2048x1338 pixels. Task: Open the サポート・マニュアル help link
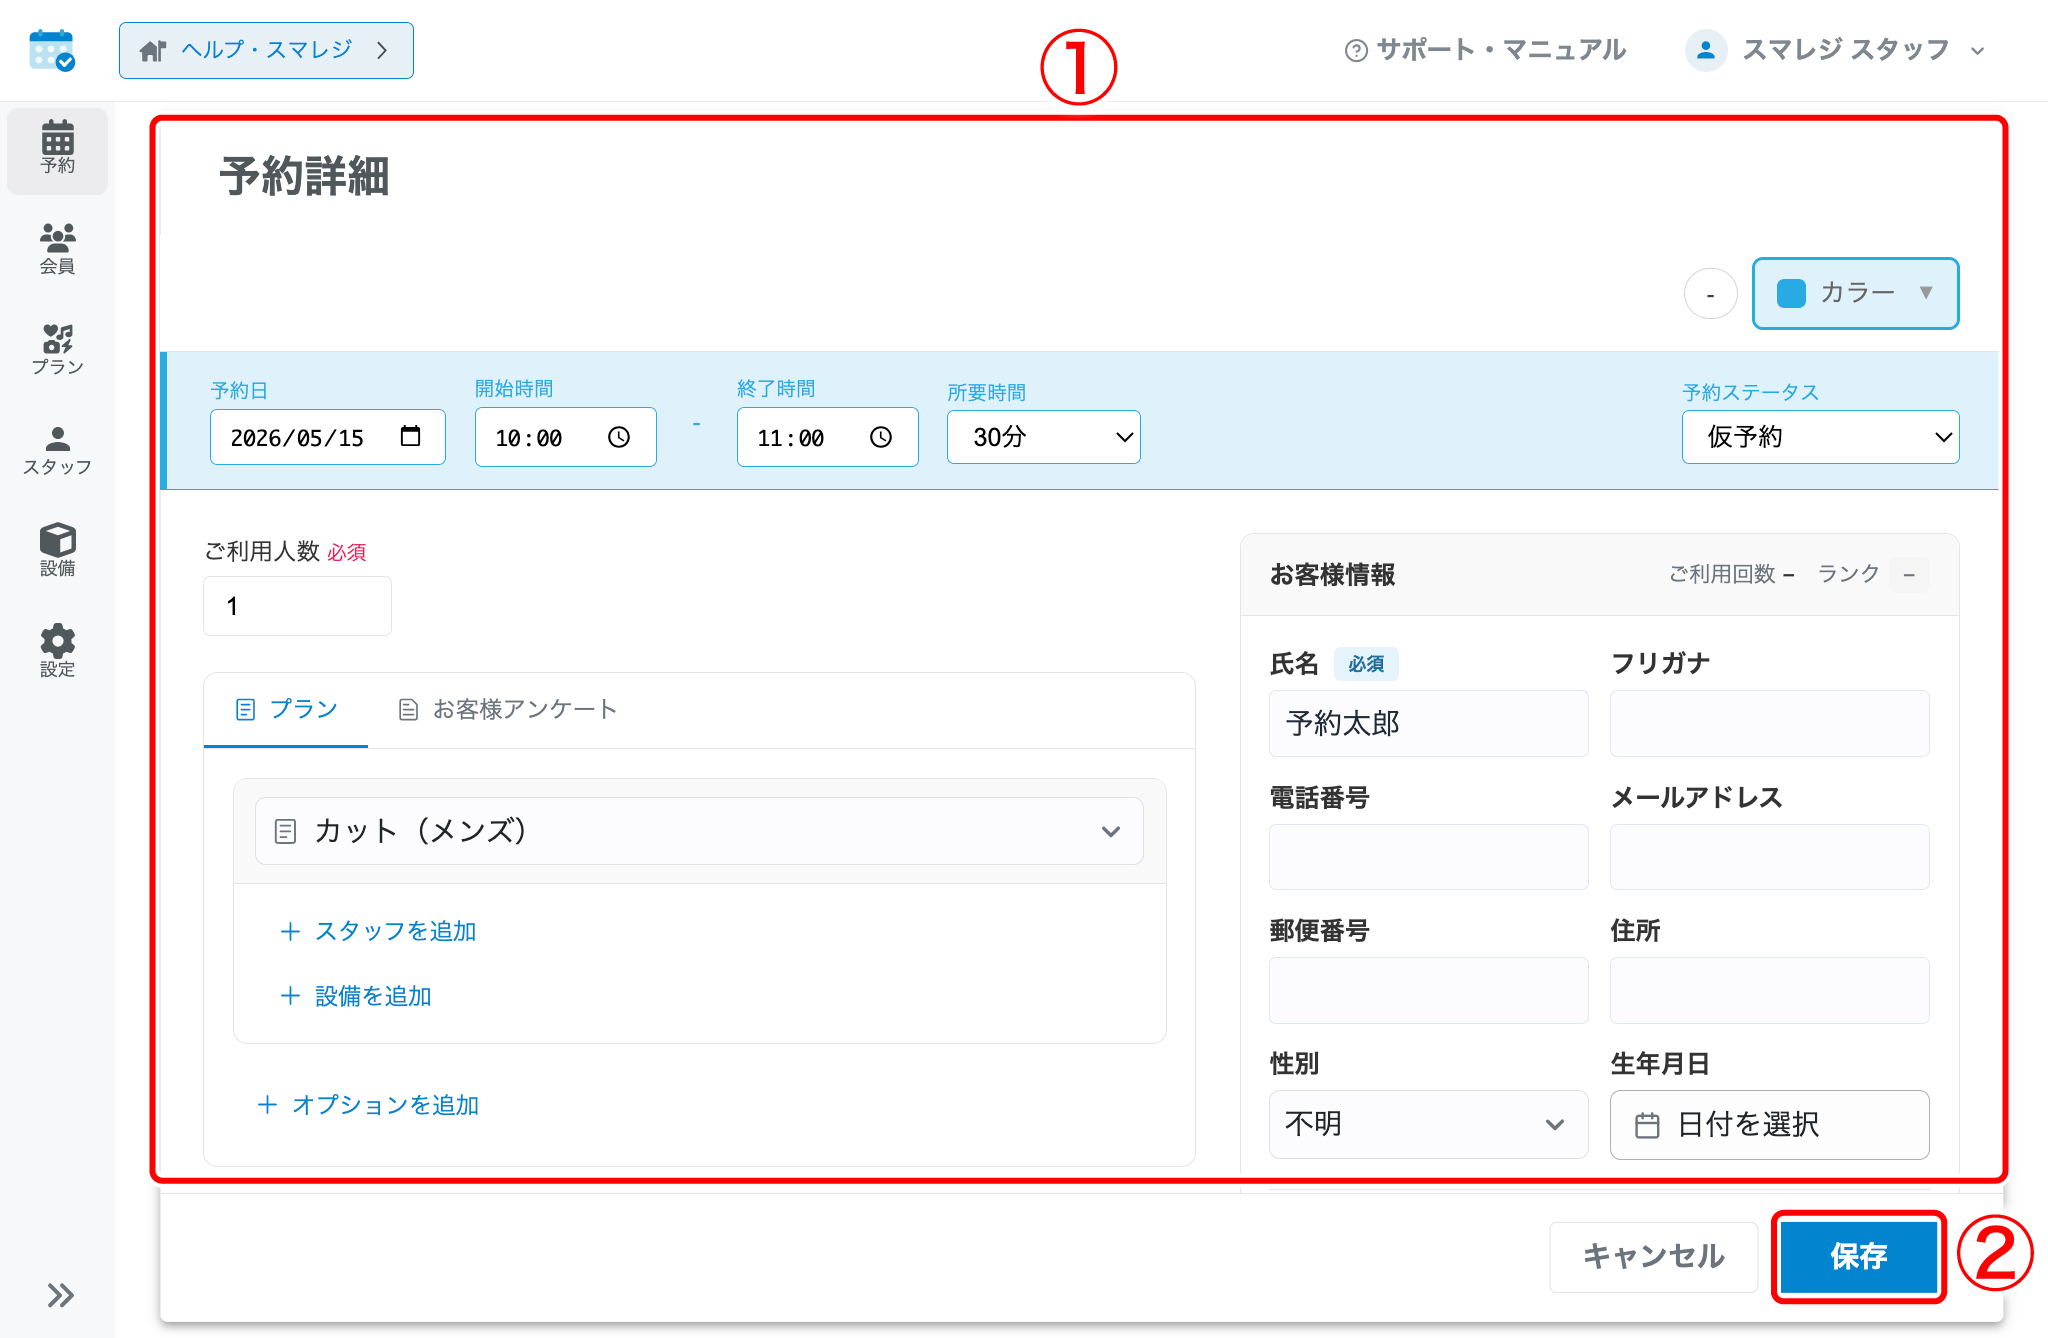(x=1485, y=50)
